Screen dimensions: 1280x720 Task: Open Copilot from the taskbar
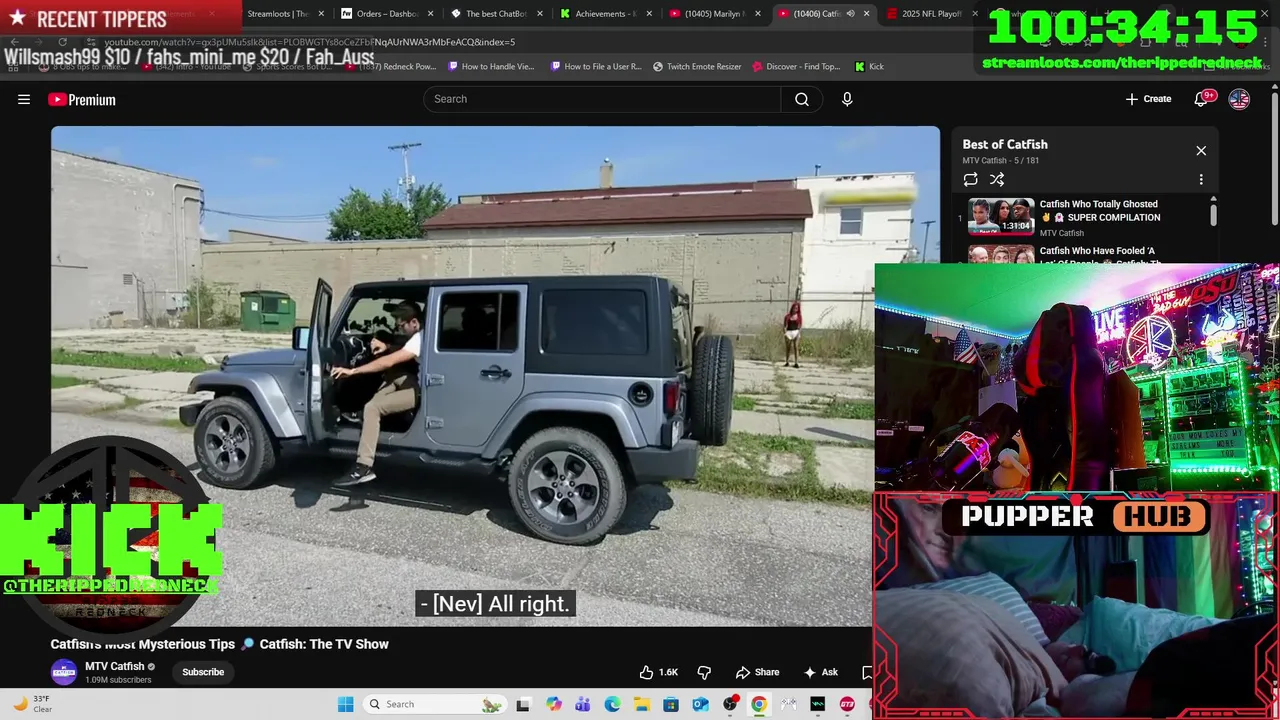coord(554,704)
